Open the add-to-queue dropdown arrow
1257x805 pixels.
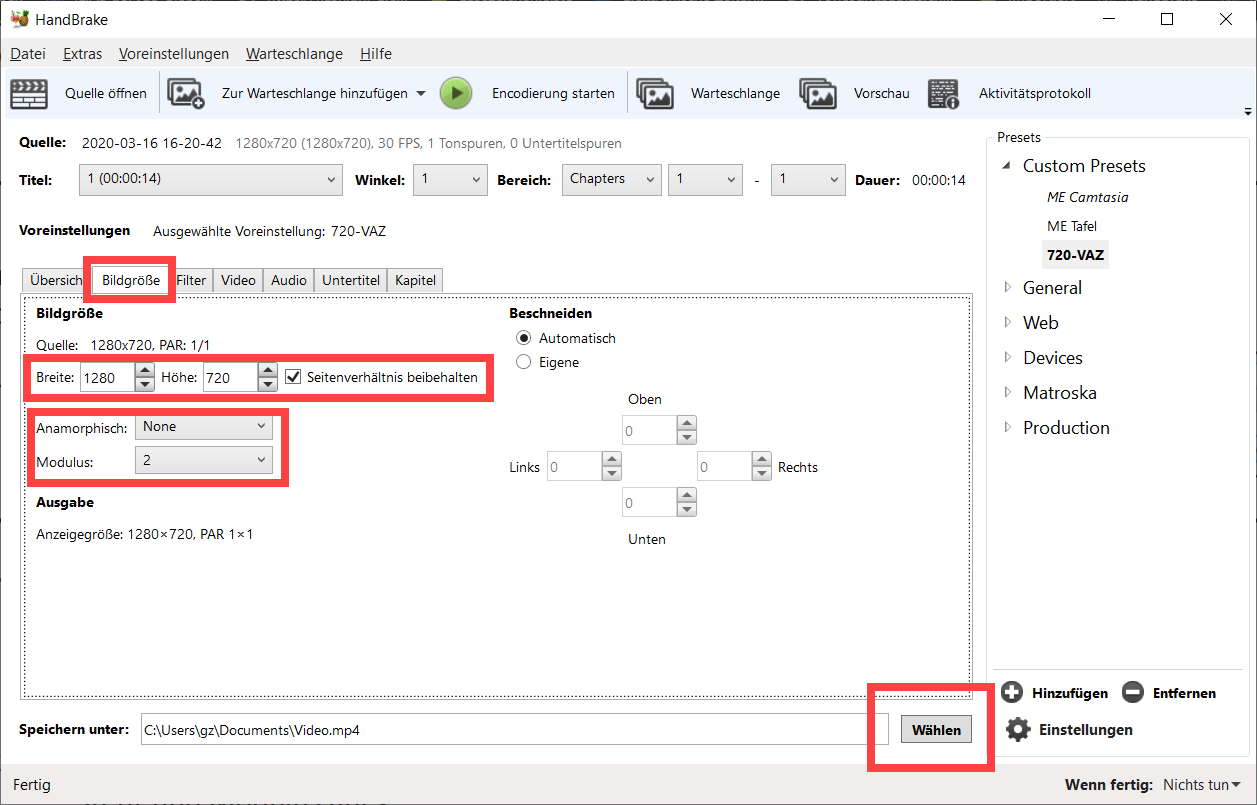(x=420, y=93)
